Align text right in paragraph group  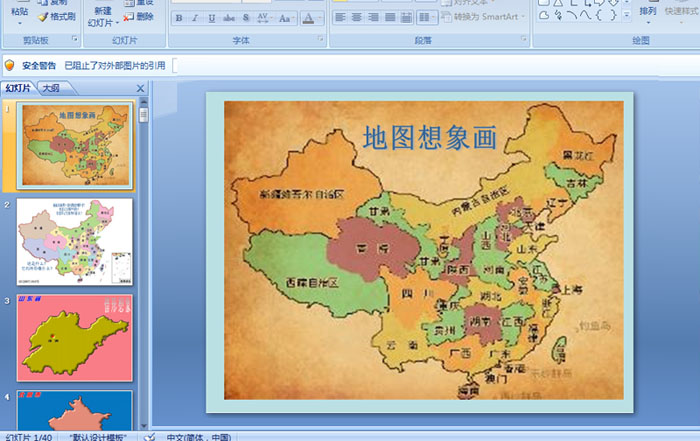[373, 17]
